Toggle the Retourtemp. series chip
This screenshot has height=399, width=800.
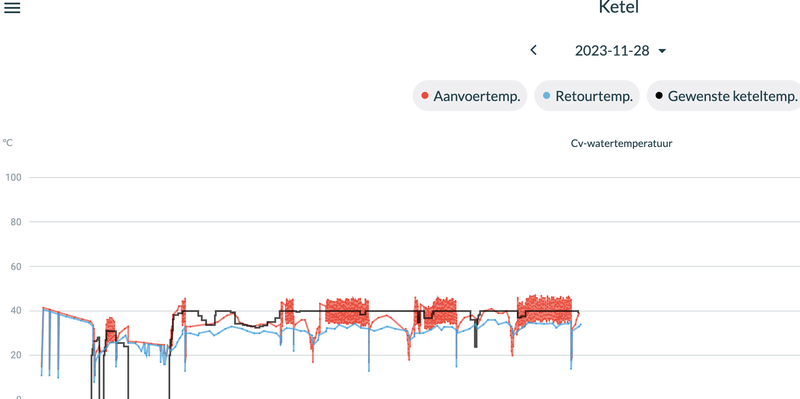tap(587, 96)
